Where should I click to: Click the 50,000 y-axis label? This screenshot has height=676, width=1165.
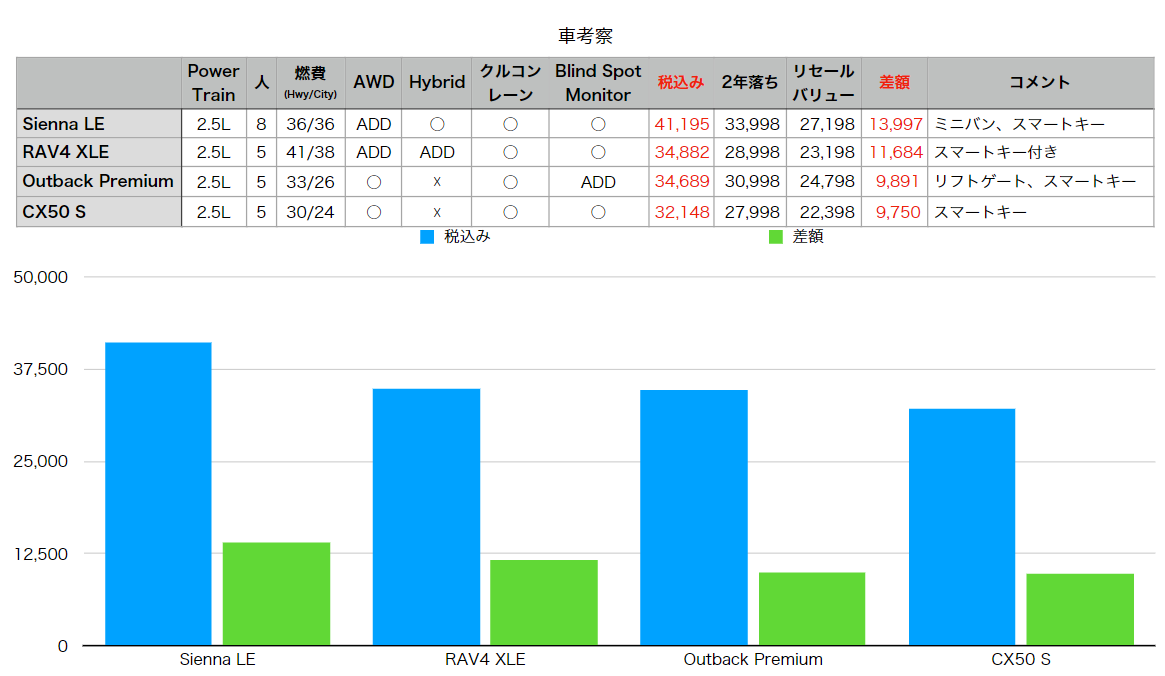click(x=40, y=277)
